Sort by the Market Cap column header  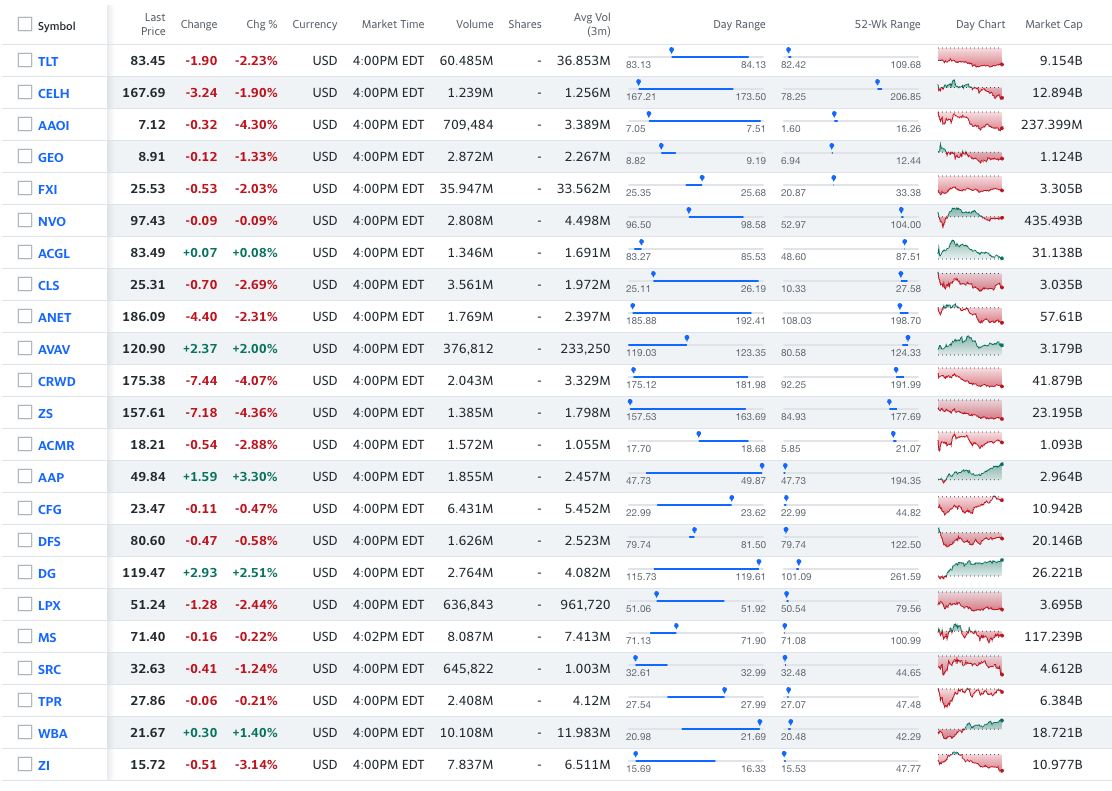[1054, 24]
